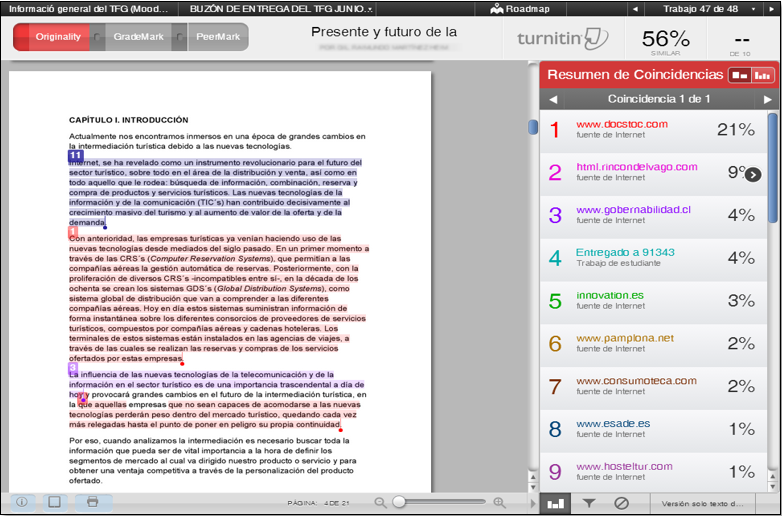Open source www.pamplona.net

(x=624, y=338)
